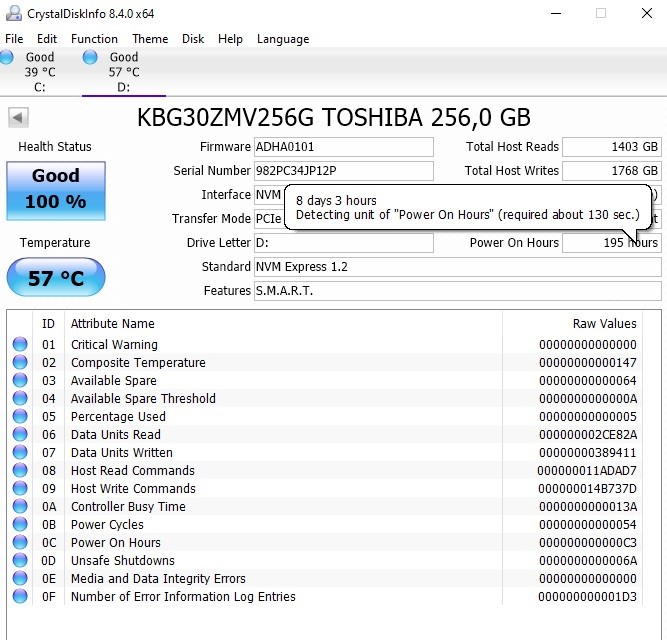The height and width of the screenshot is (640, 667).
Task: Click the Error Information Log Entries icon
Action: coord(20,596)
